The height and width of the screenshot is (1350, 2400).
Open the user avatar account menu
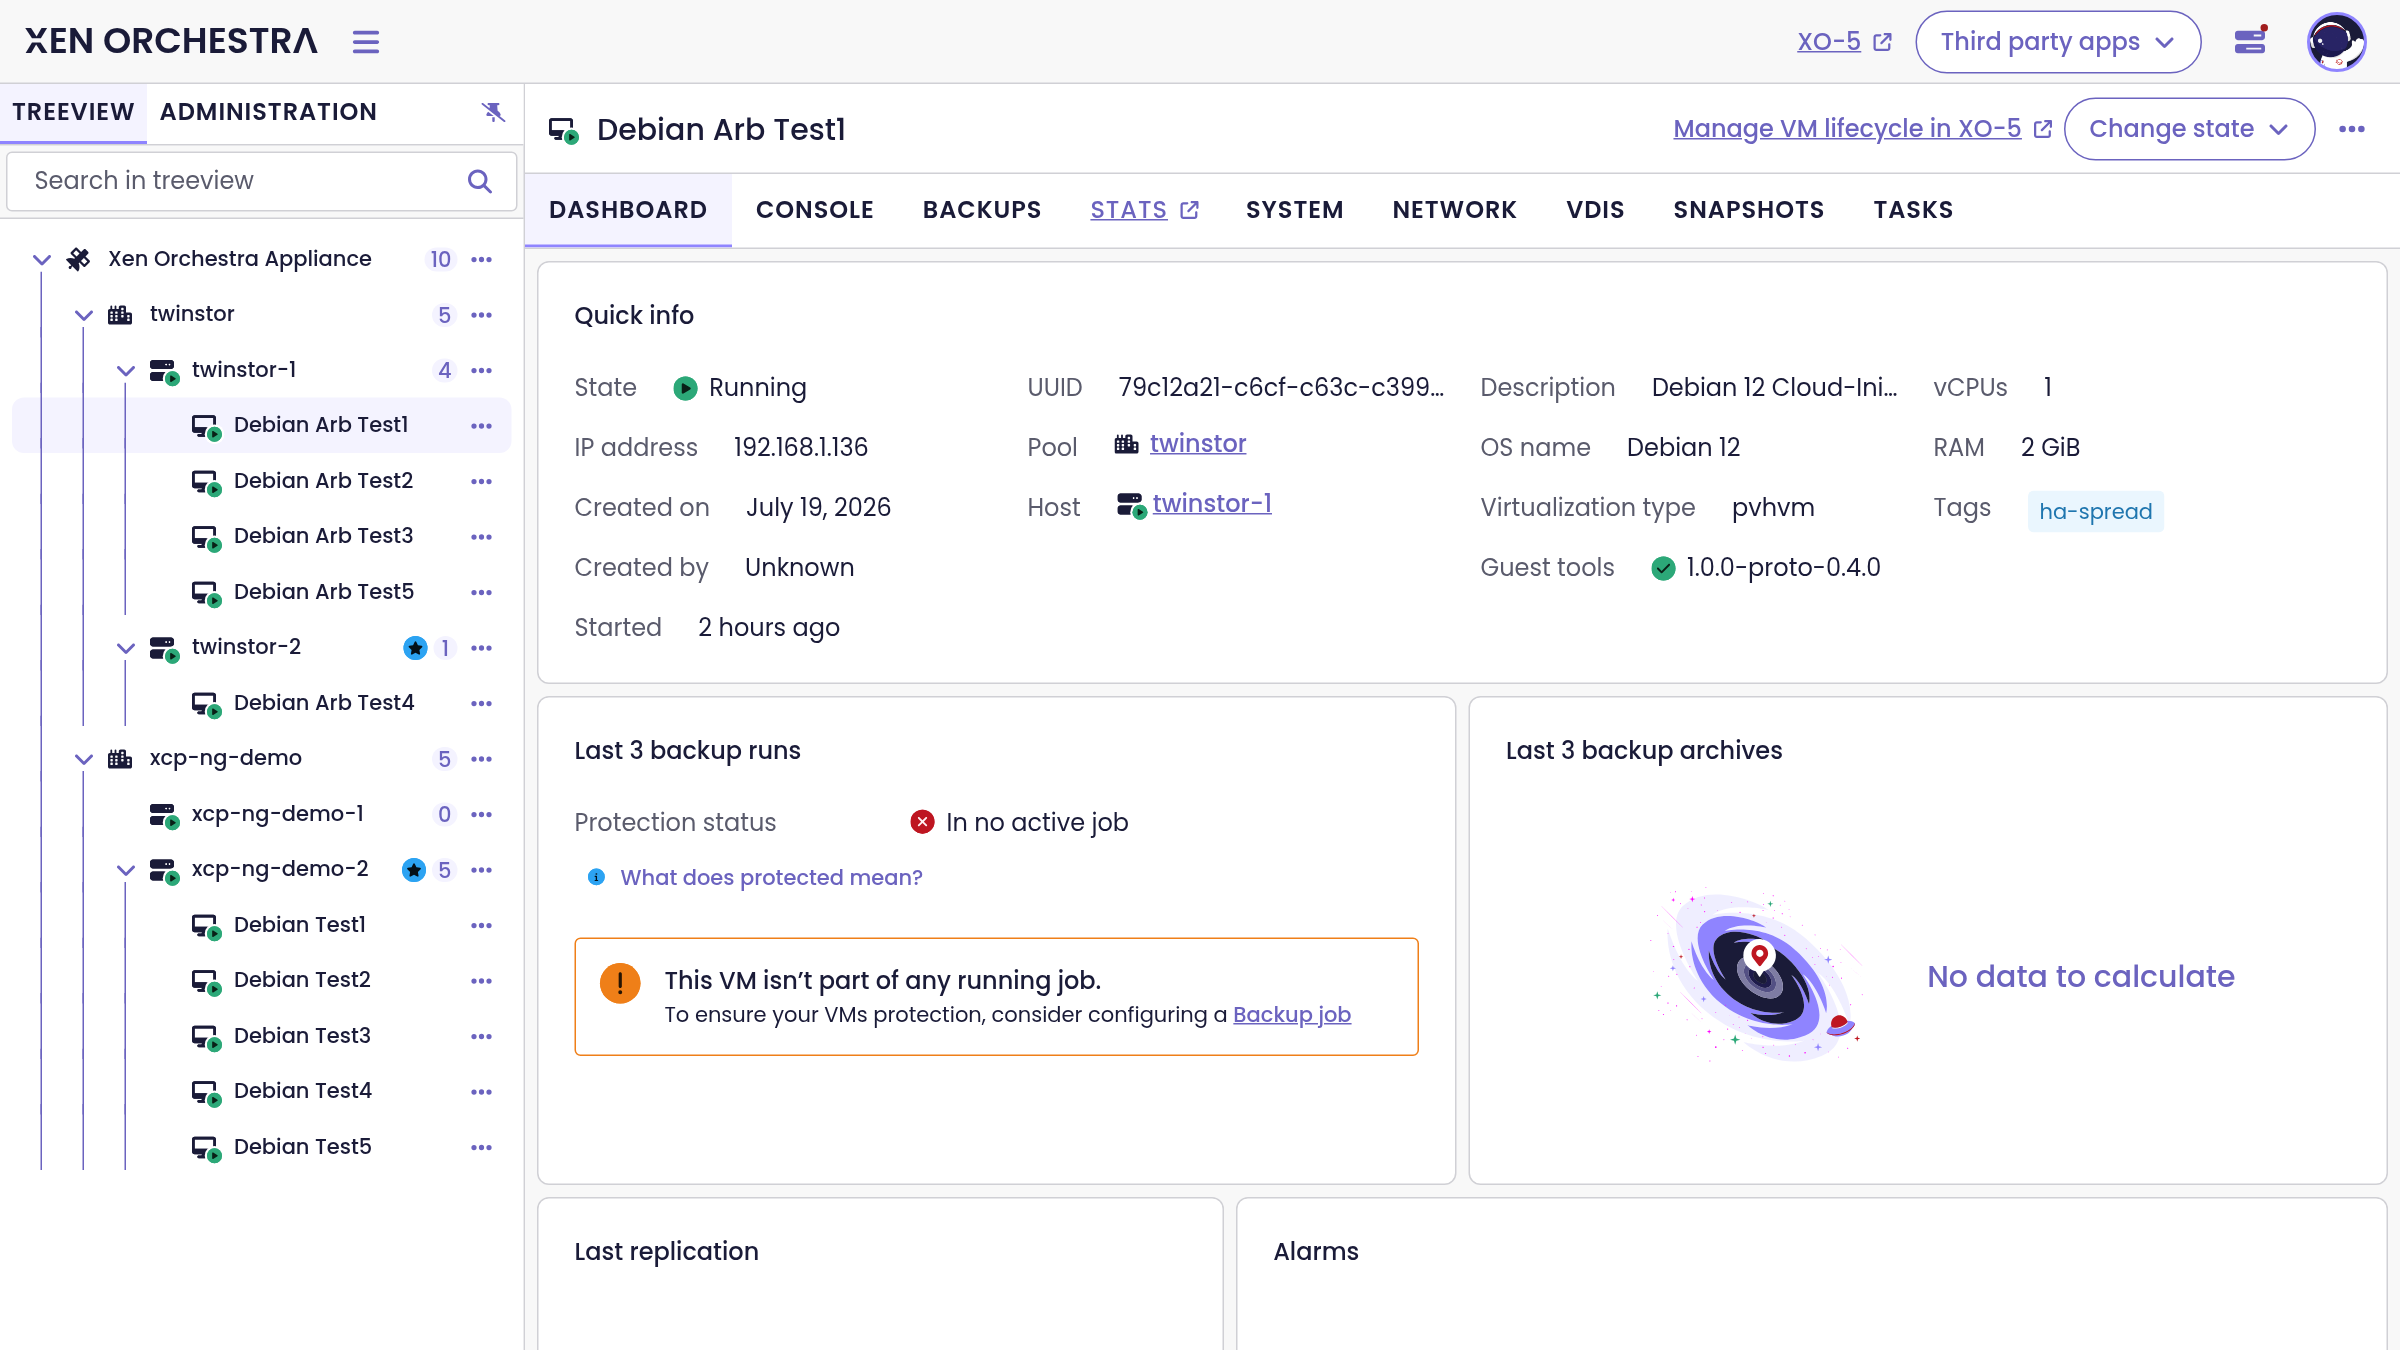coord(2337,42)
